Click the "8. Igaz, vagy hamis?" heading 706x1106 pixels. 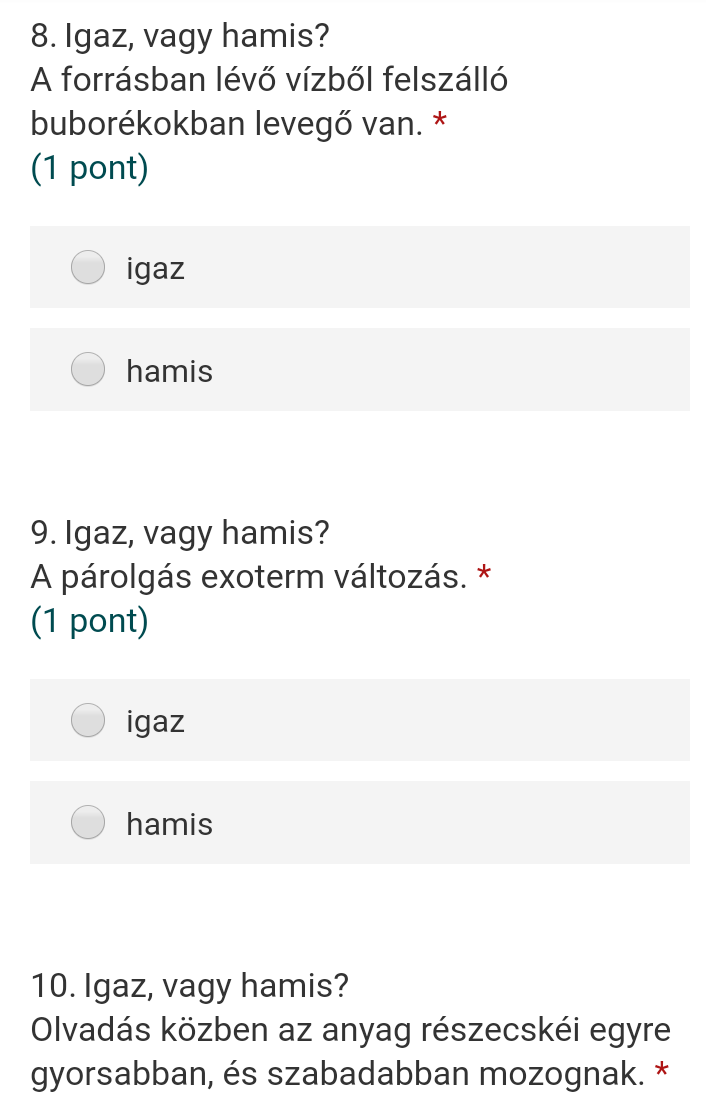pos(179,38)
